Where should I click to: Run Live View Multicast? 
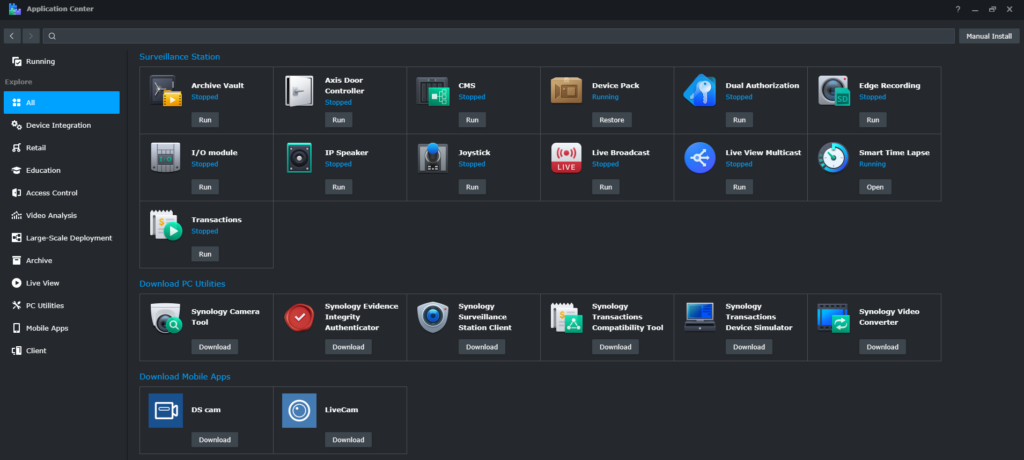coord(739,187)
